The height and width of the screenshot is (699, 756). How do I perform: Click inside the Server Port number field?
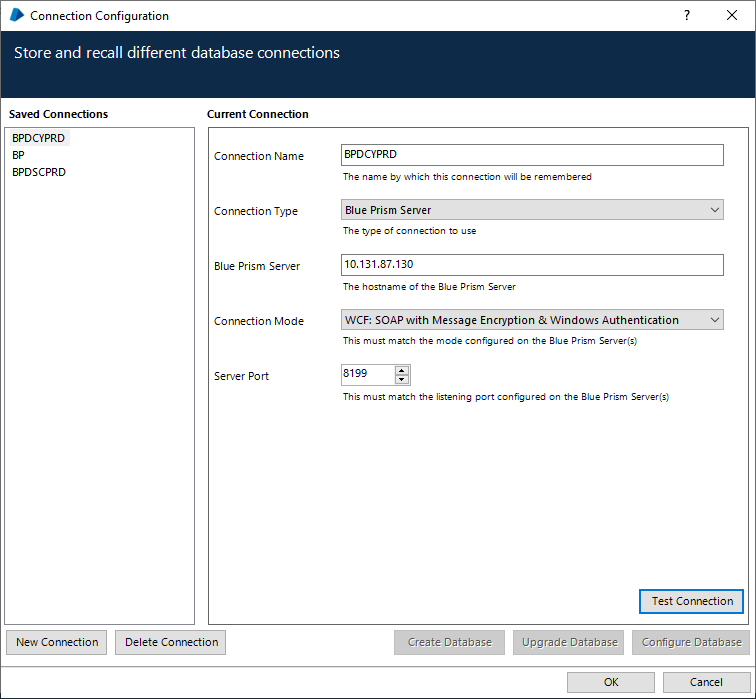click(x=367, y=375)
